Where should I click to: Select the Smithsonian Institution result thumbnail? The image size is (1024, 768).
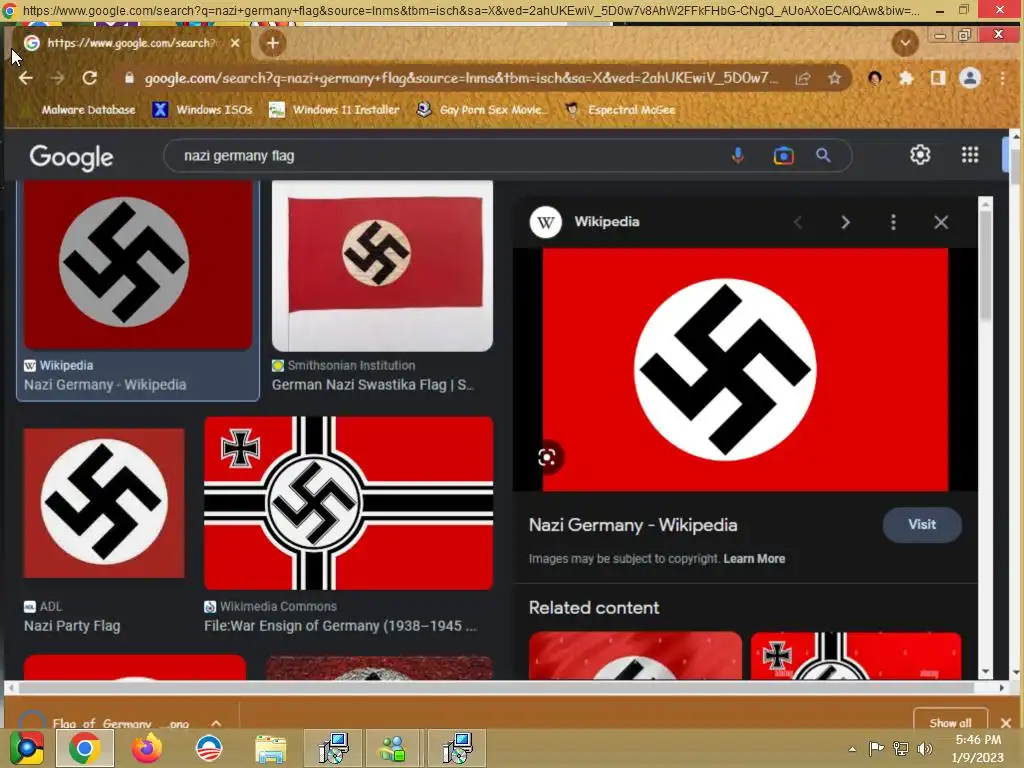tap(382, 266)
